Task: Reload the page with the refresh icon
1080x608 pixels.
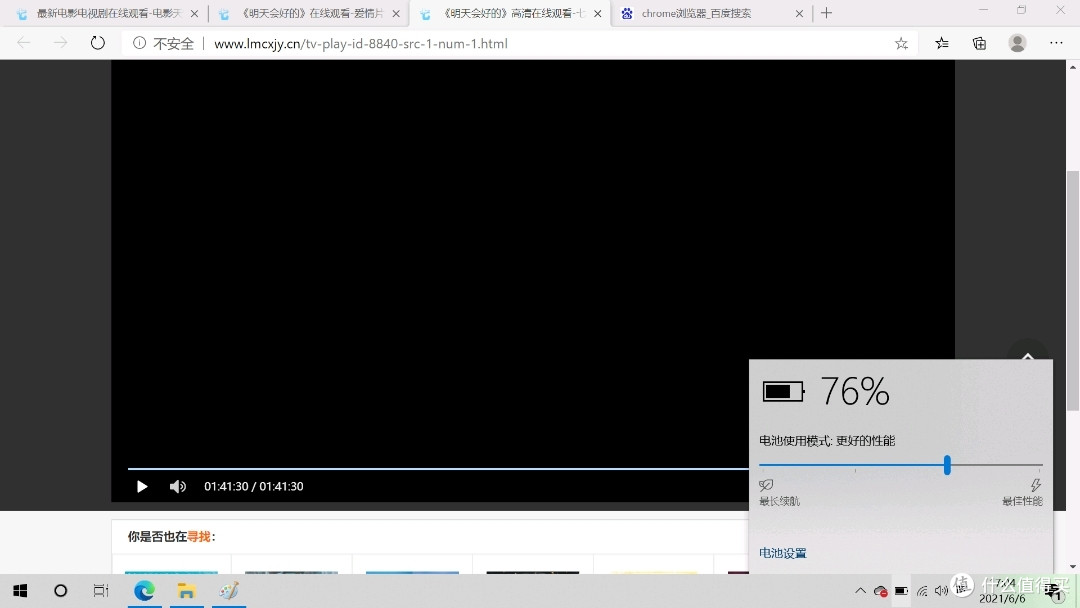Action: coord(98,43)
